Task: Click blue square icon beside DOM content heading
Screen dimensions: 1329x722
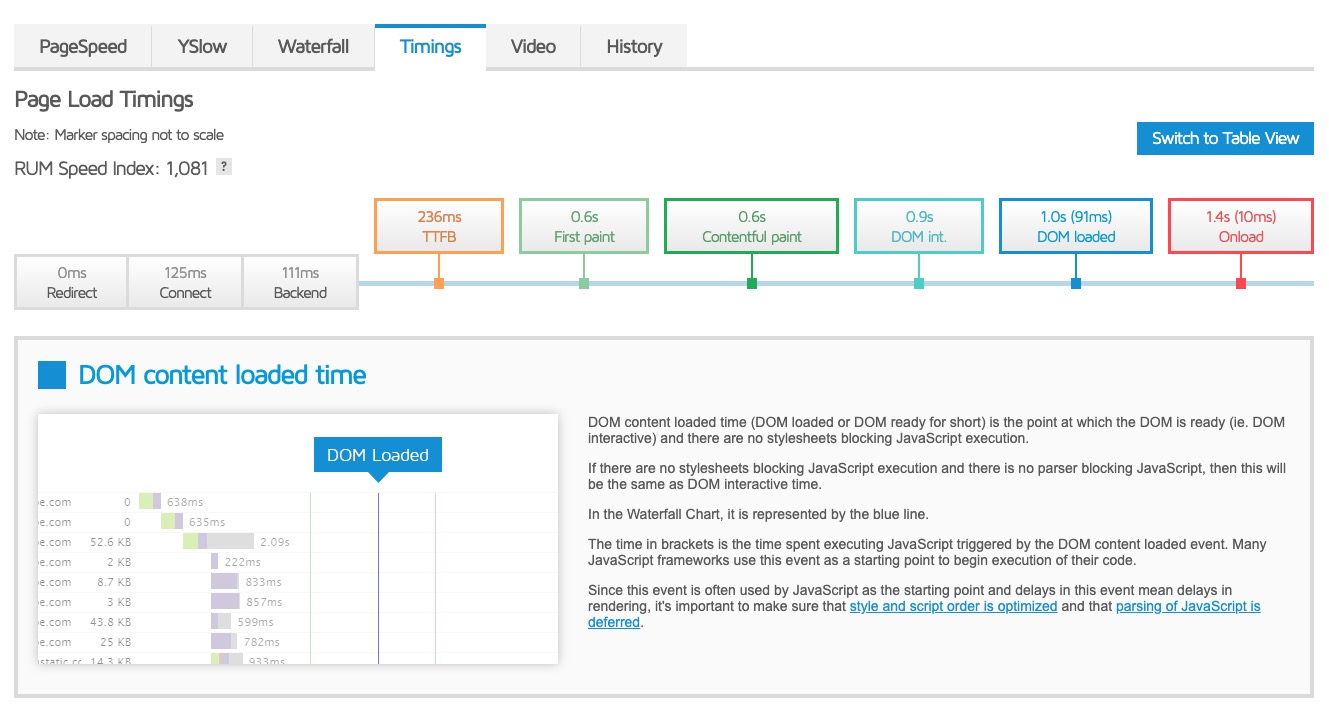Action: pos(51,375)
